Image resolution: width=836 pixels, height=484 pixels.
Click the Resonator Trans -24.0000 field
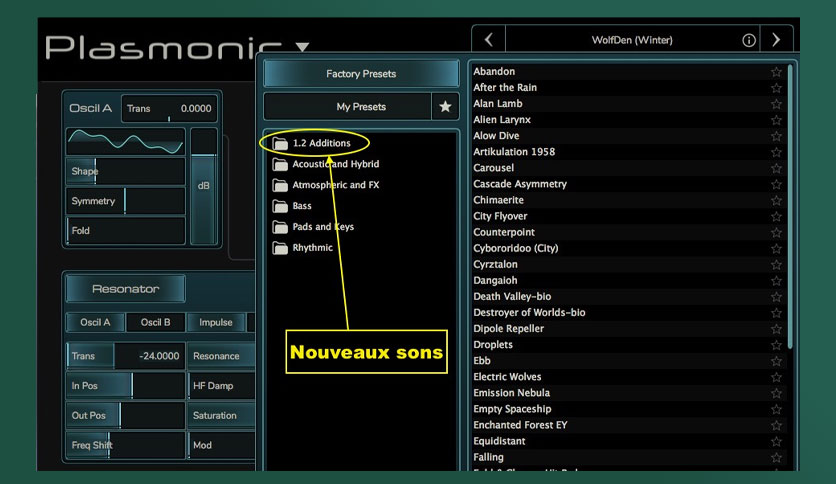(125, 356)
